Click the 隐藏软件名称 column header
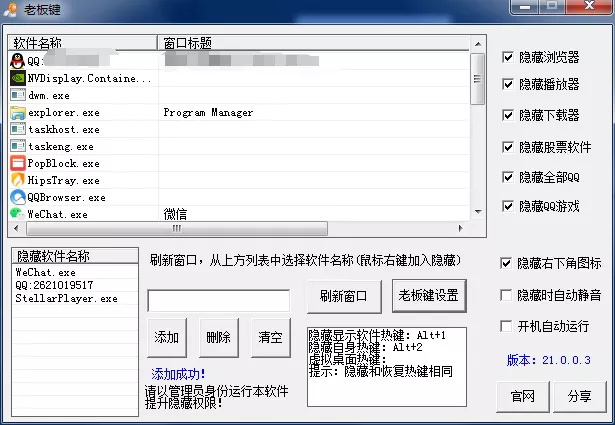The height and width of the screenshot is (425, 615). coord(75,256)
